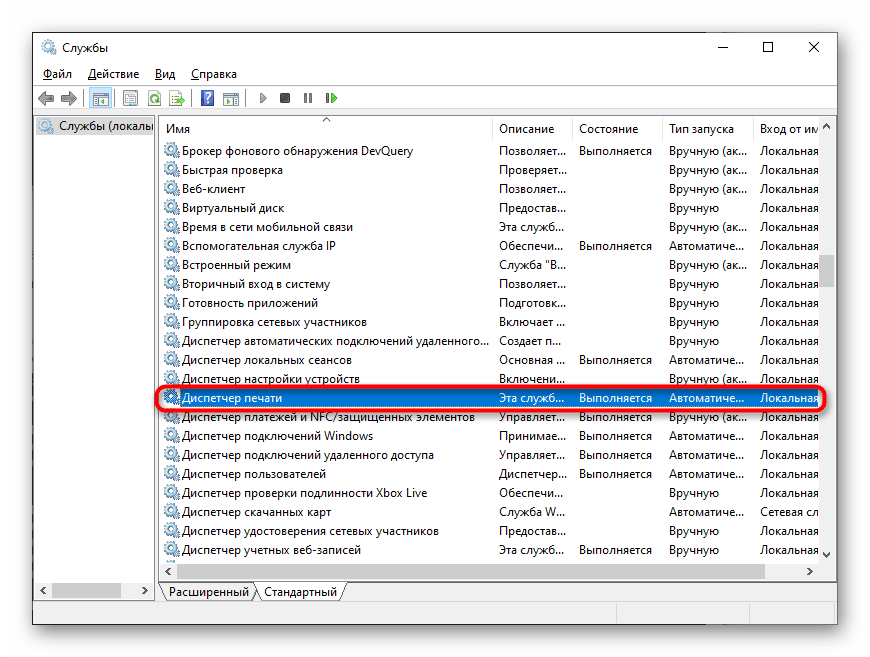Click the Export List toolbar icon
The image size is (870, 657).
click(177, 98)
